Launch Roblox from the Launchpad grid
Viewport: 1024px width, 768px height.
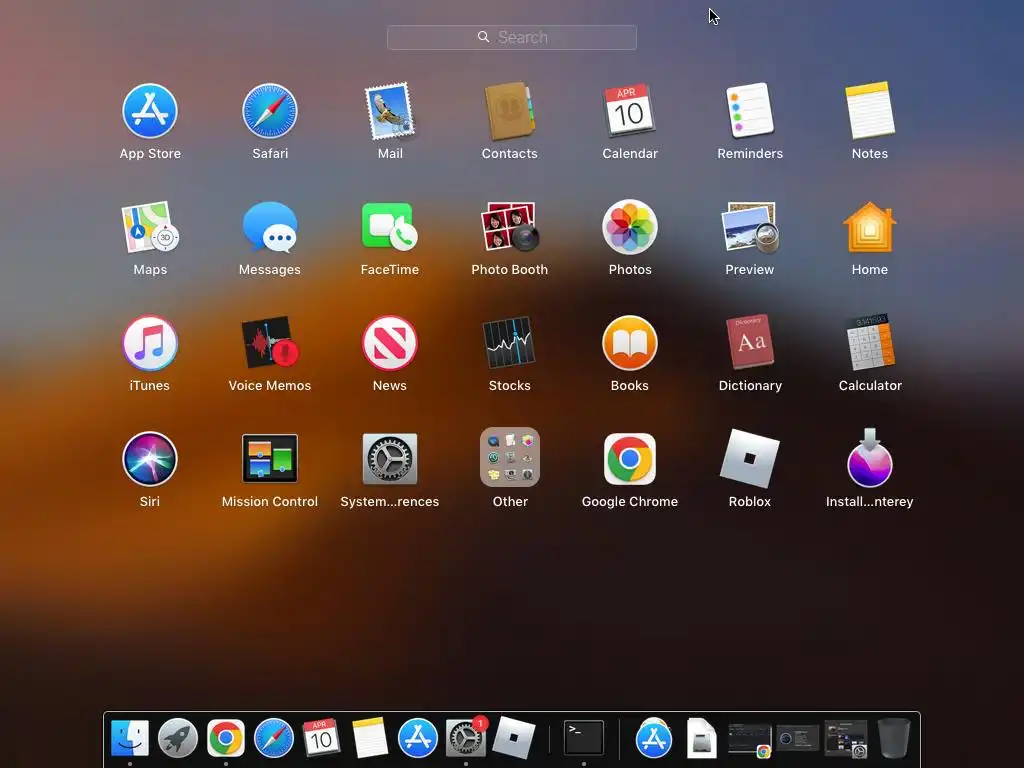tap(750, 458)
